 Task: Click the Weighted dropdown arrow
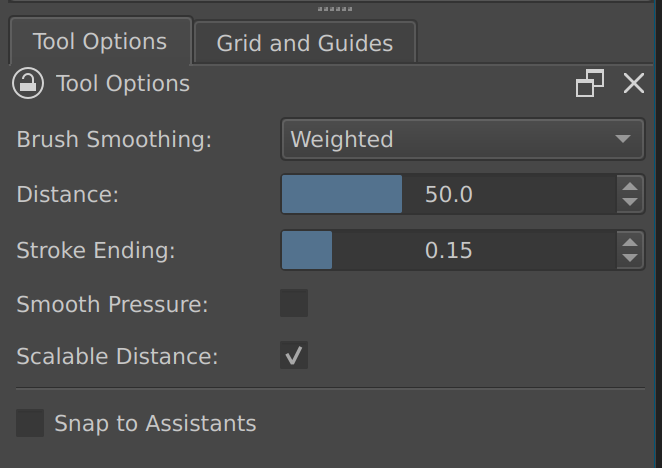pyautogui.click(x=623, y=139)
